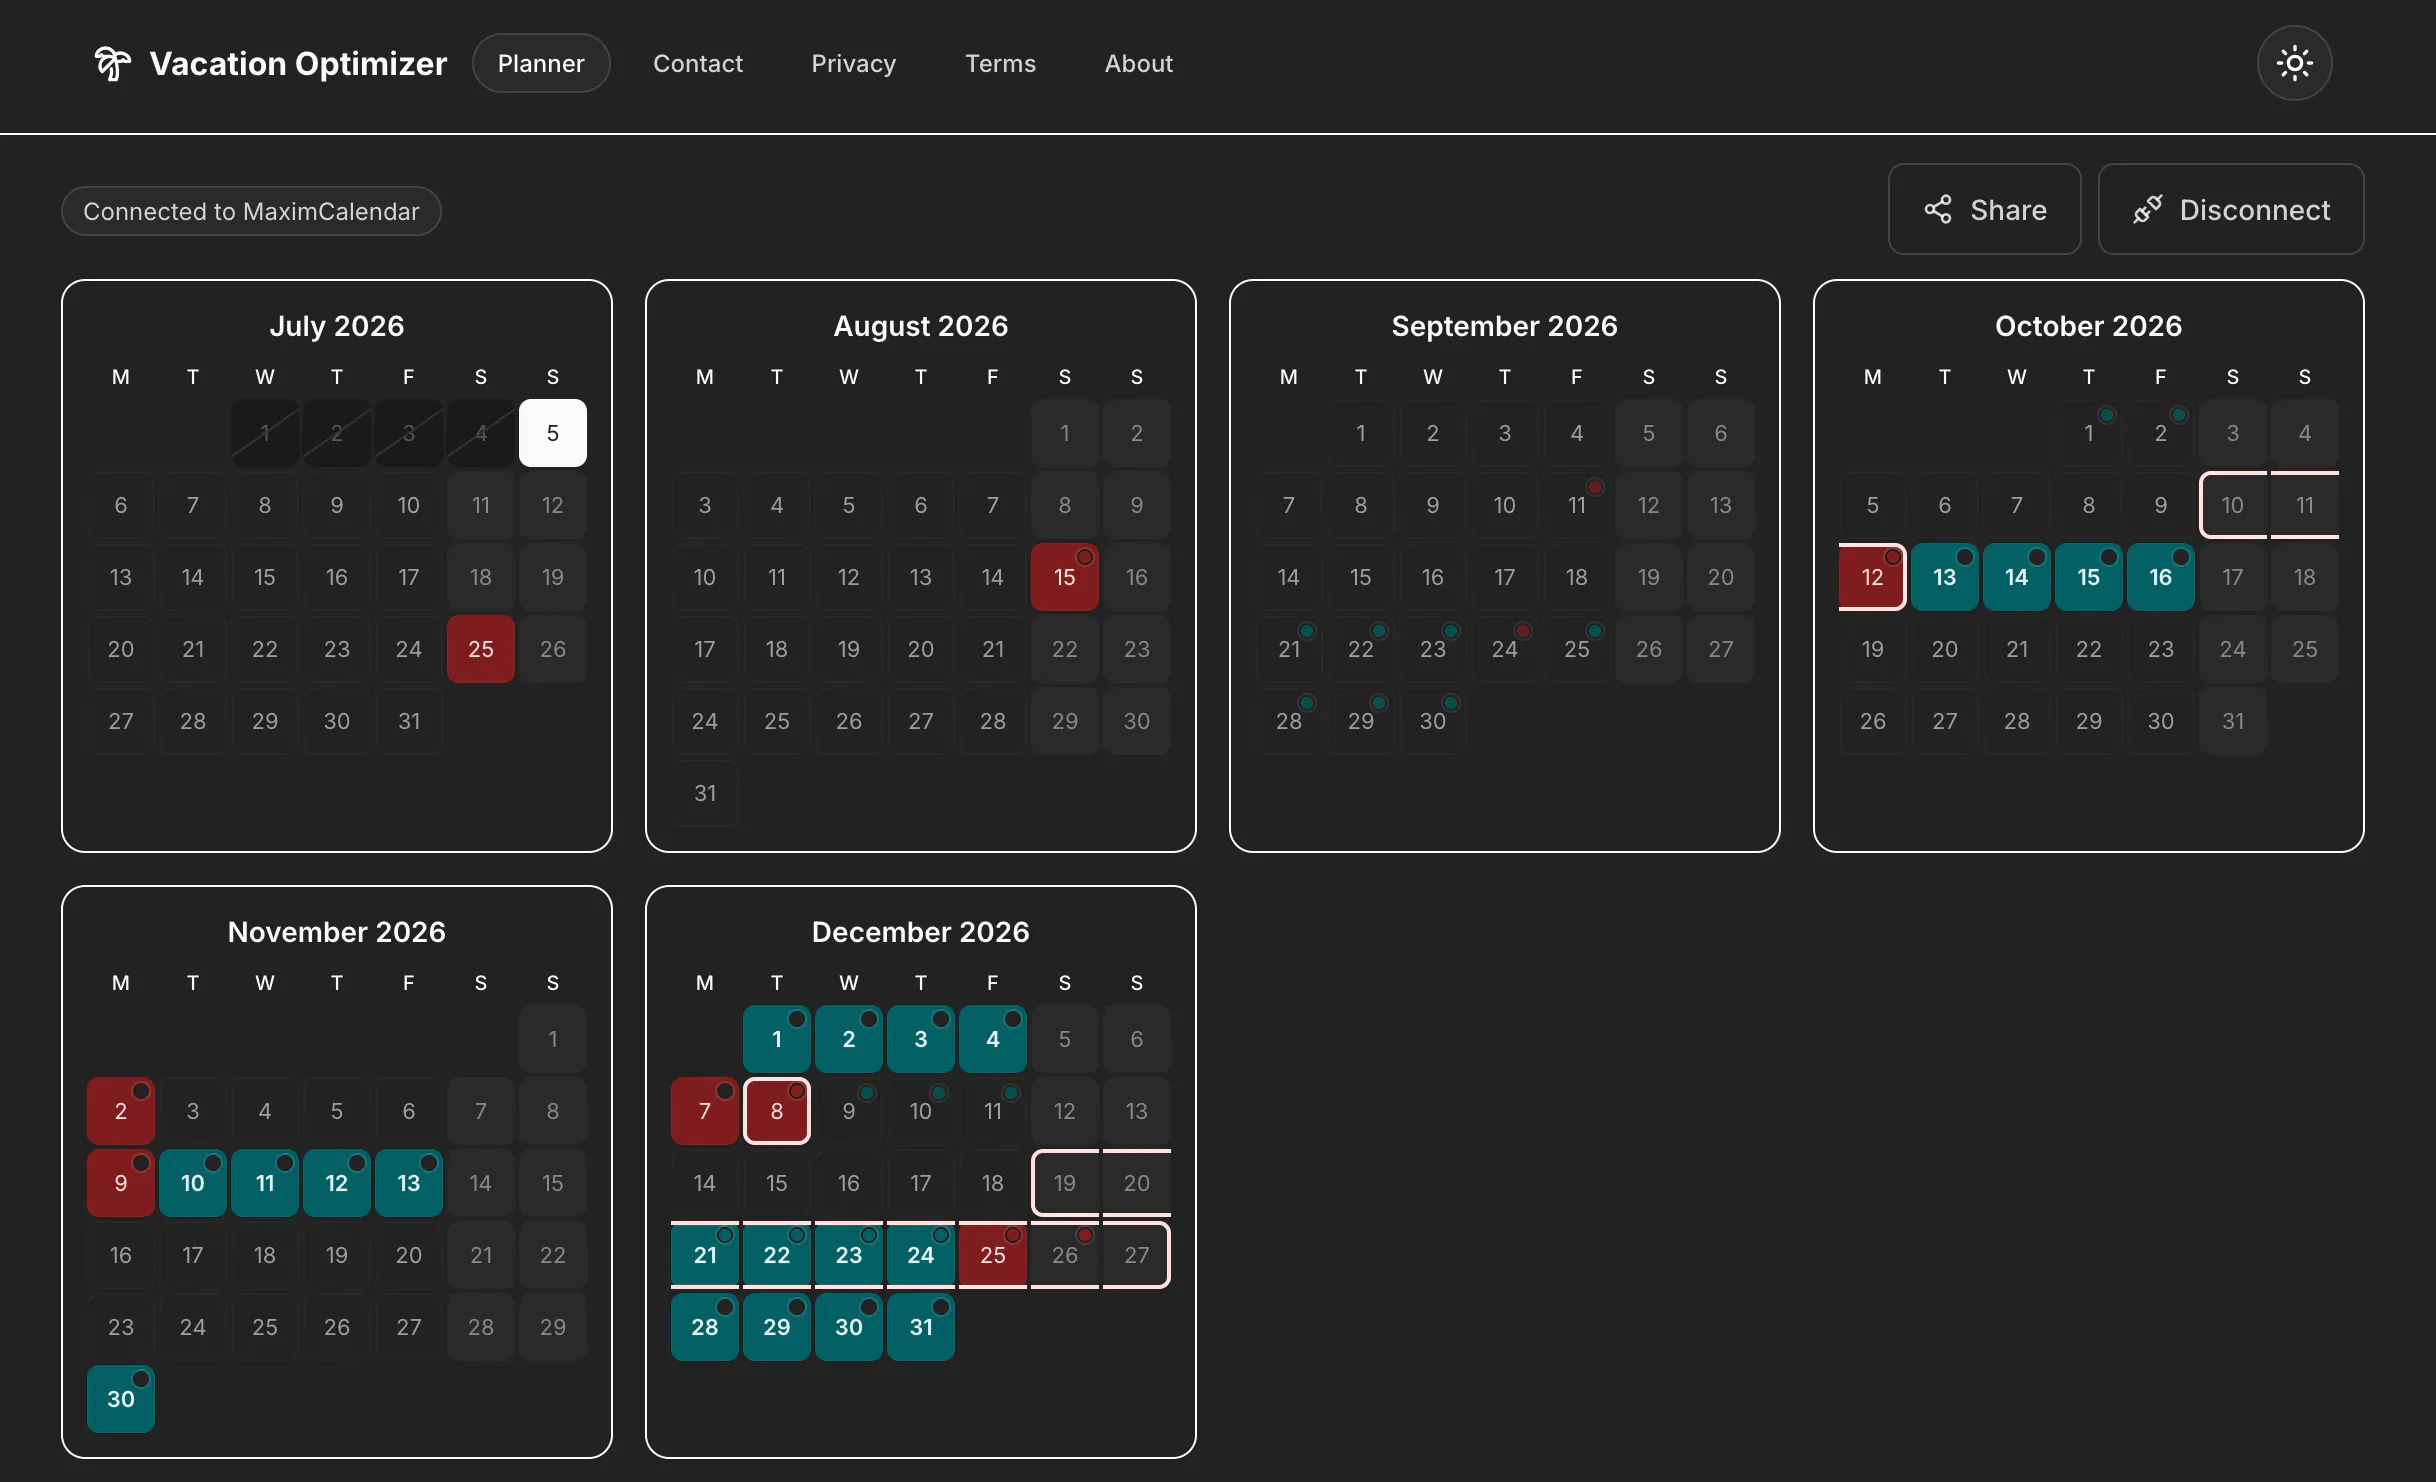Select outlined December 19 Saturday
This screenshot has height=1482, width=2436.
(x=1065, y=1183)
